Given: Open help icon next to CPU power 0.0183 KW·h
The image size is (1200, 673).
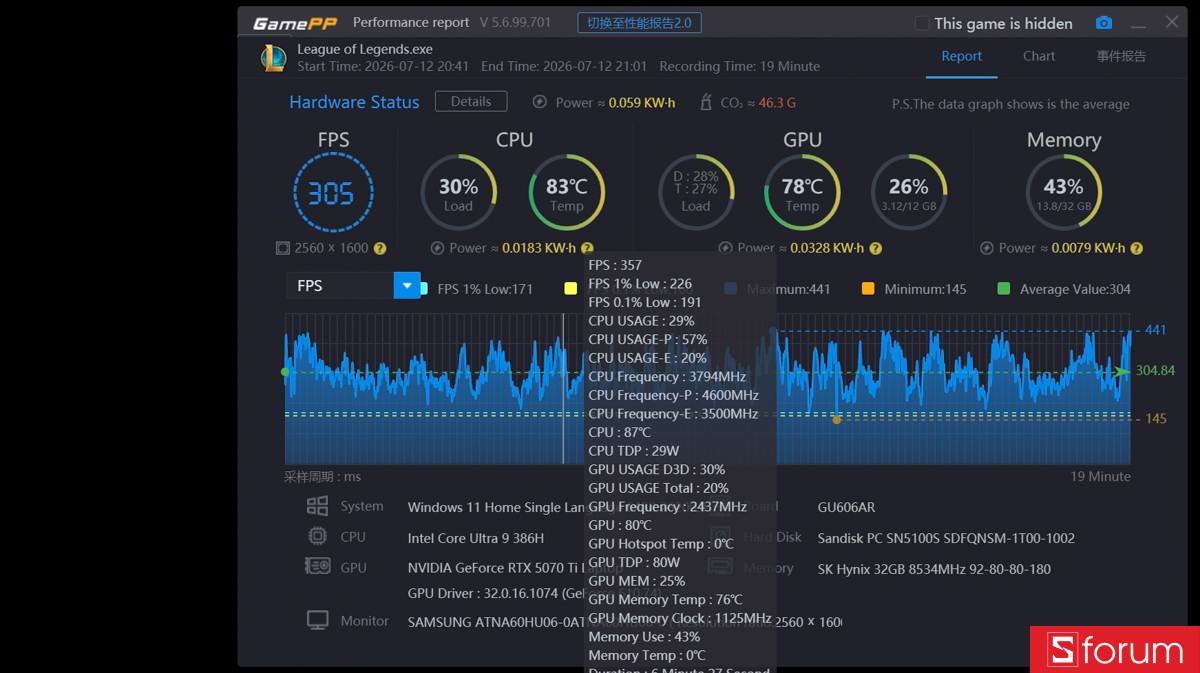Looking at the screenshot, I should click(587, 248).
